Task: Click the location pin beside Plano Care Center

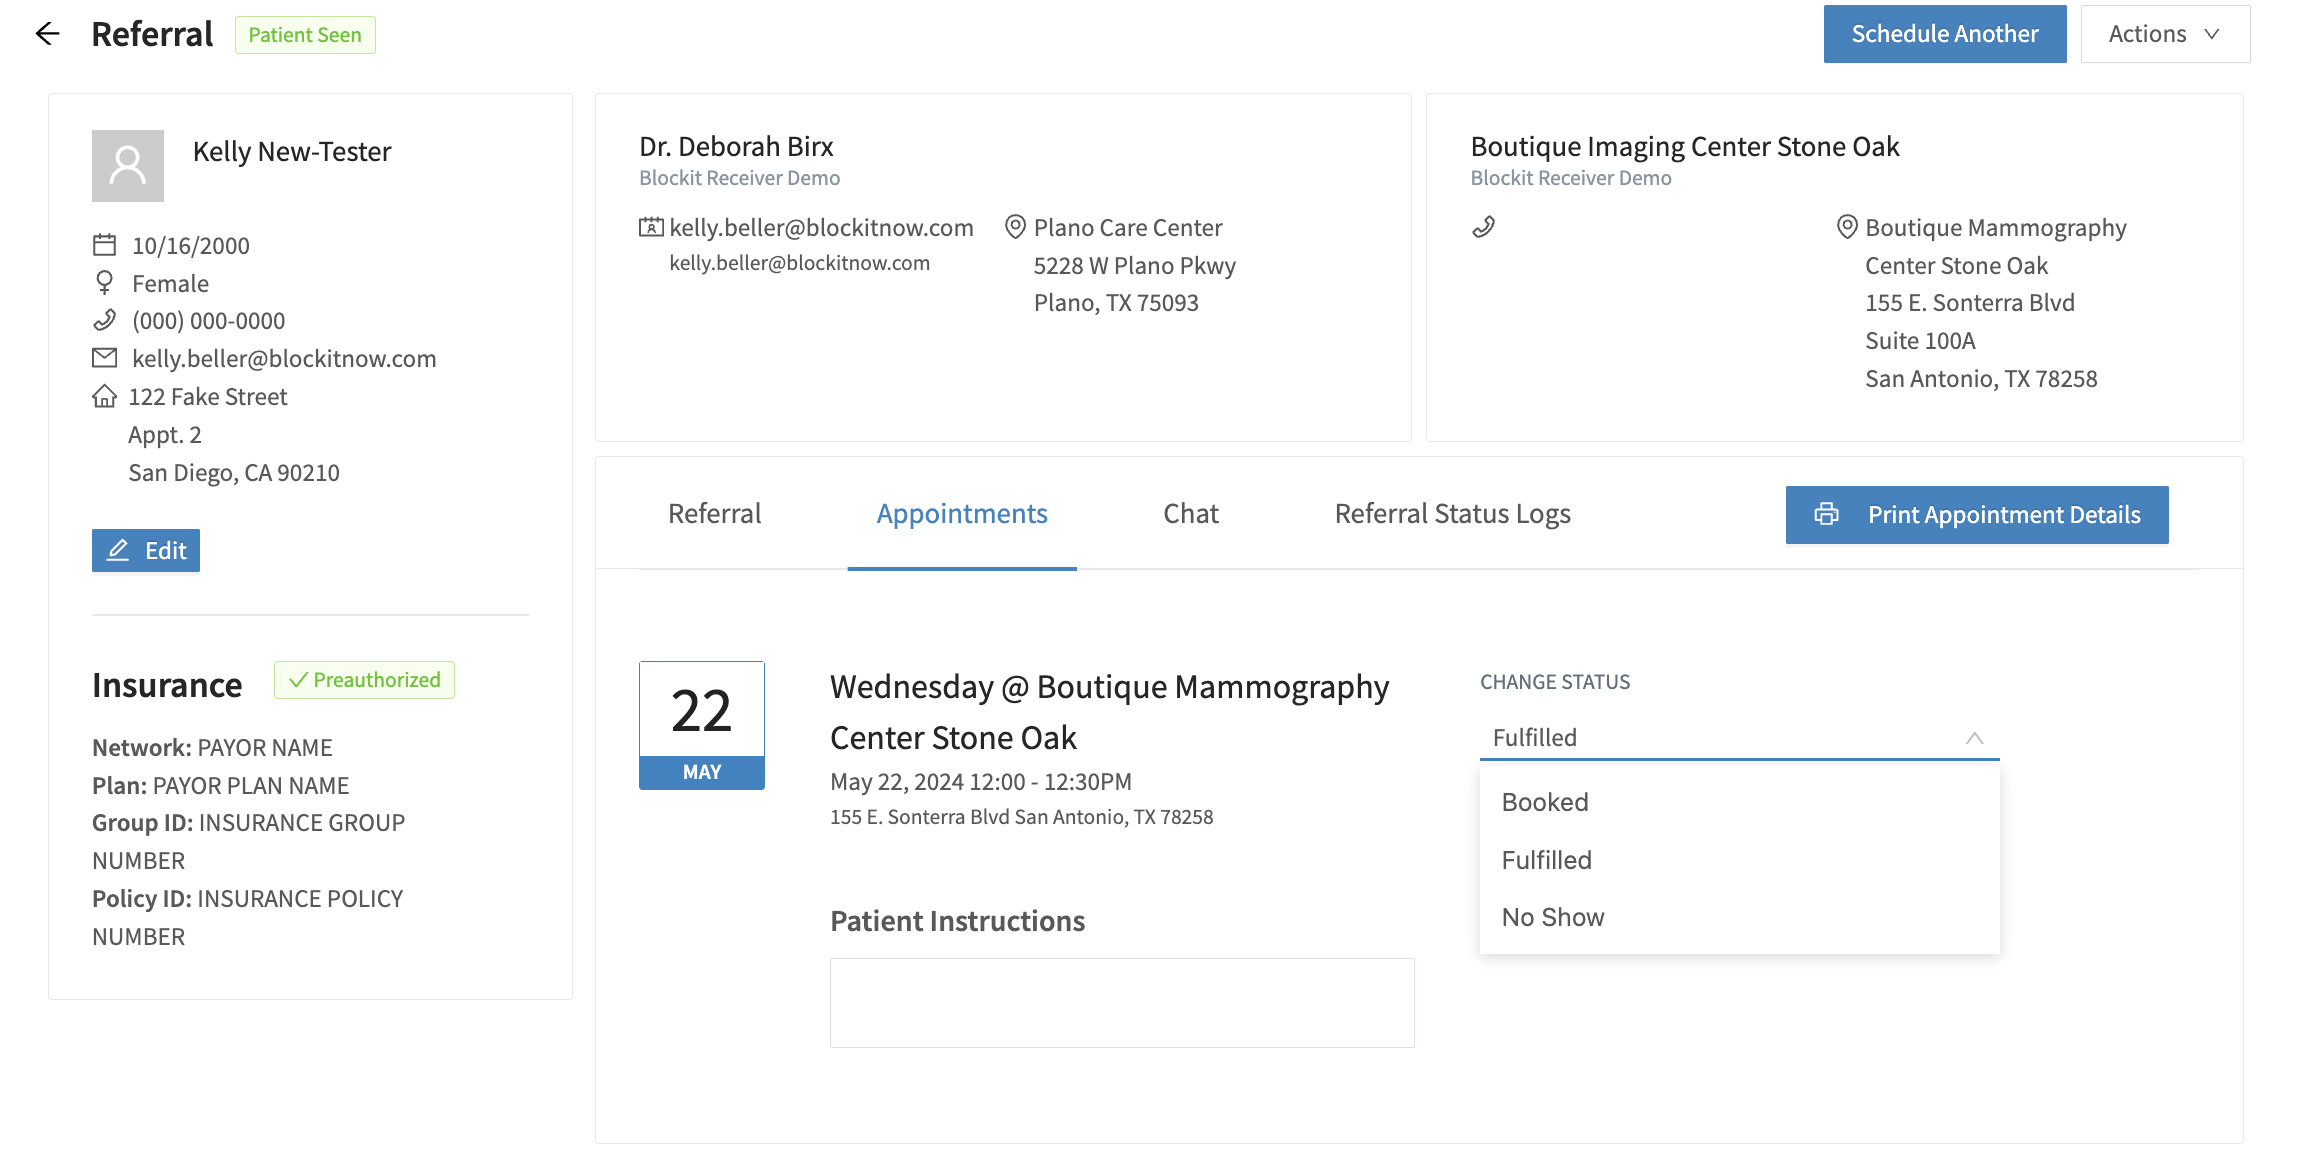Action: click(1015, 226)
